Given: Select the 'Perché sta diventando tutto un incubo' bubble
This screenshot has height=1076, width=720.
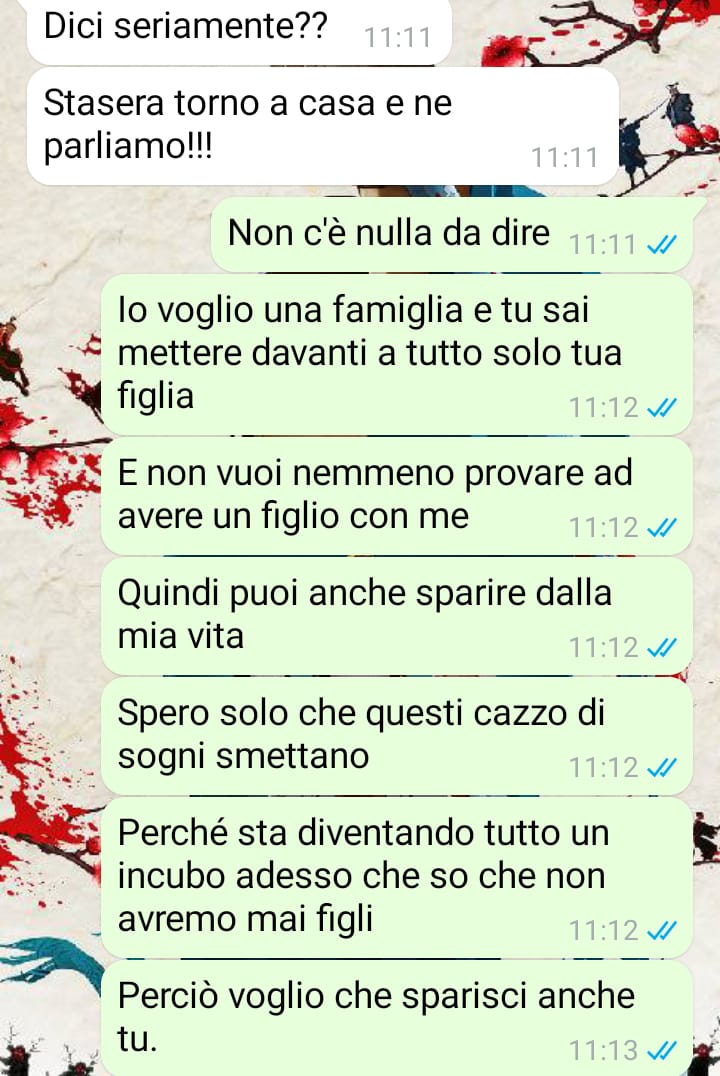Looking at the screenshot, I should 397,877.
